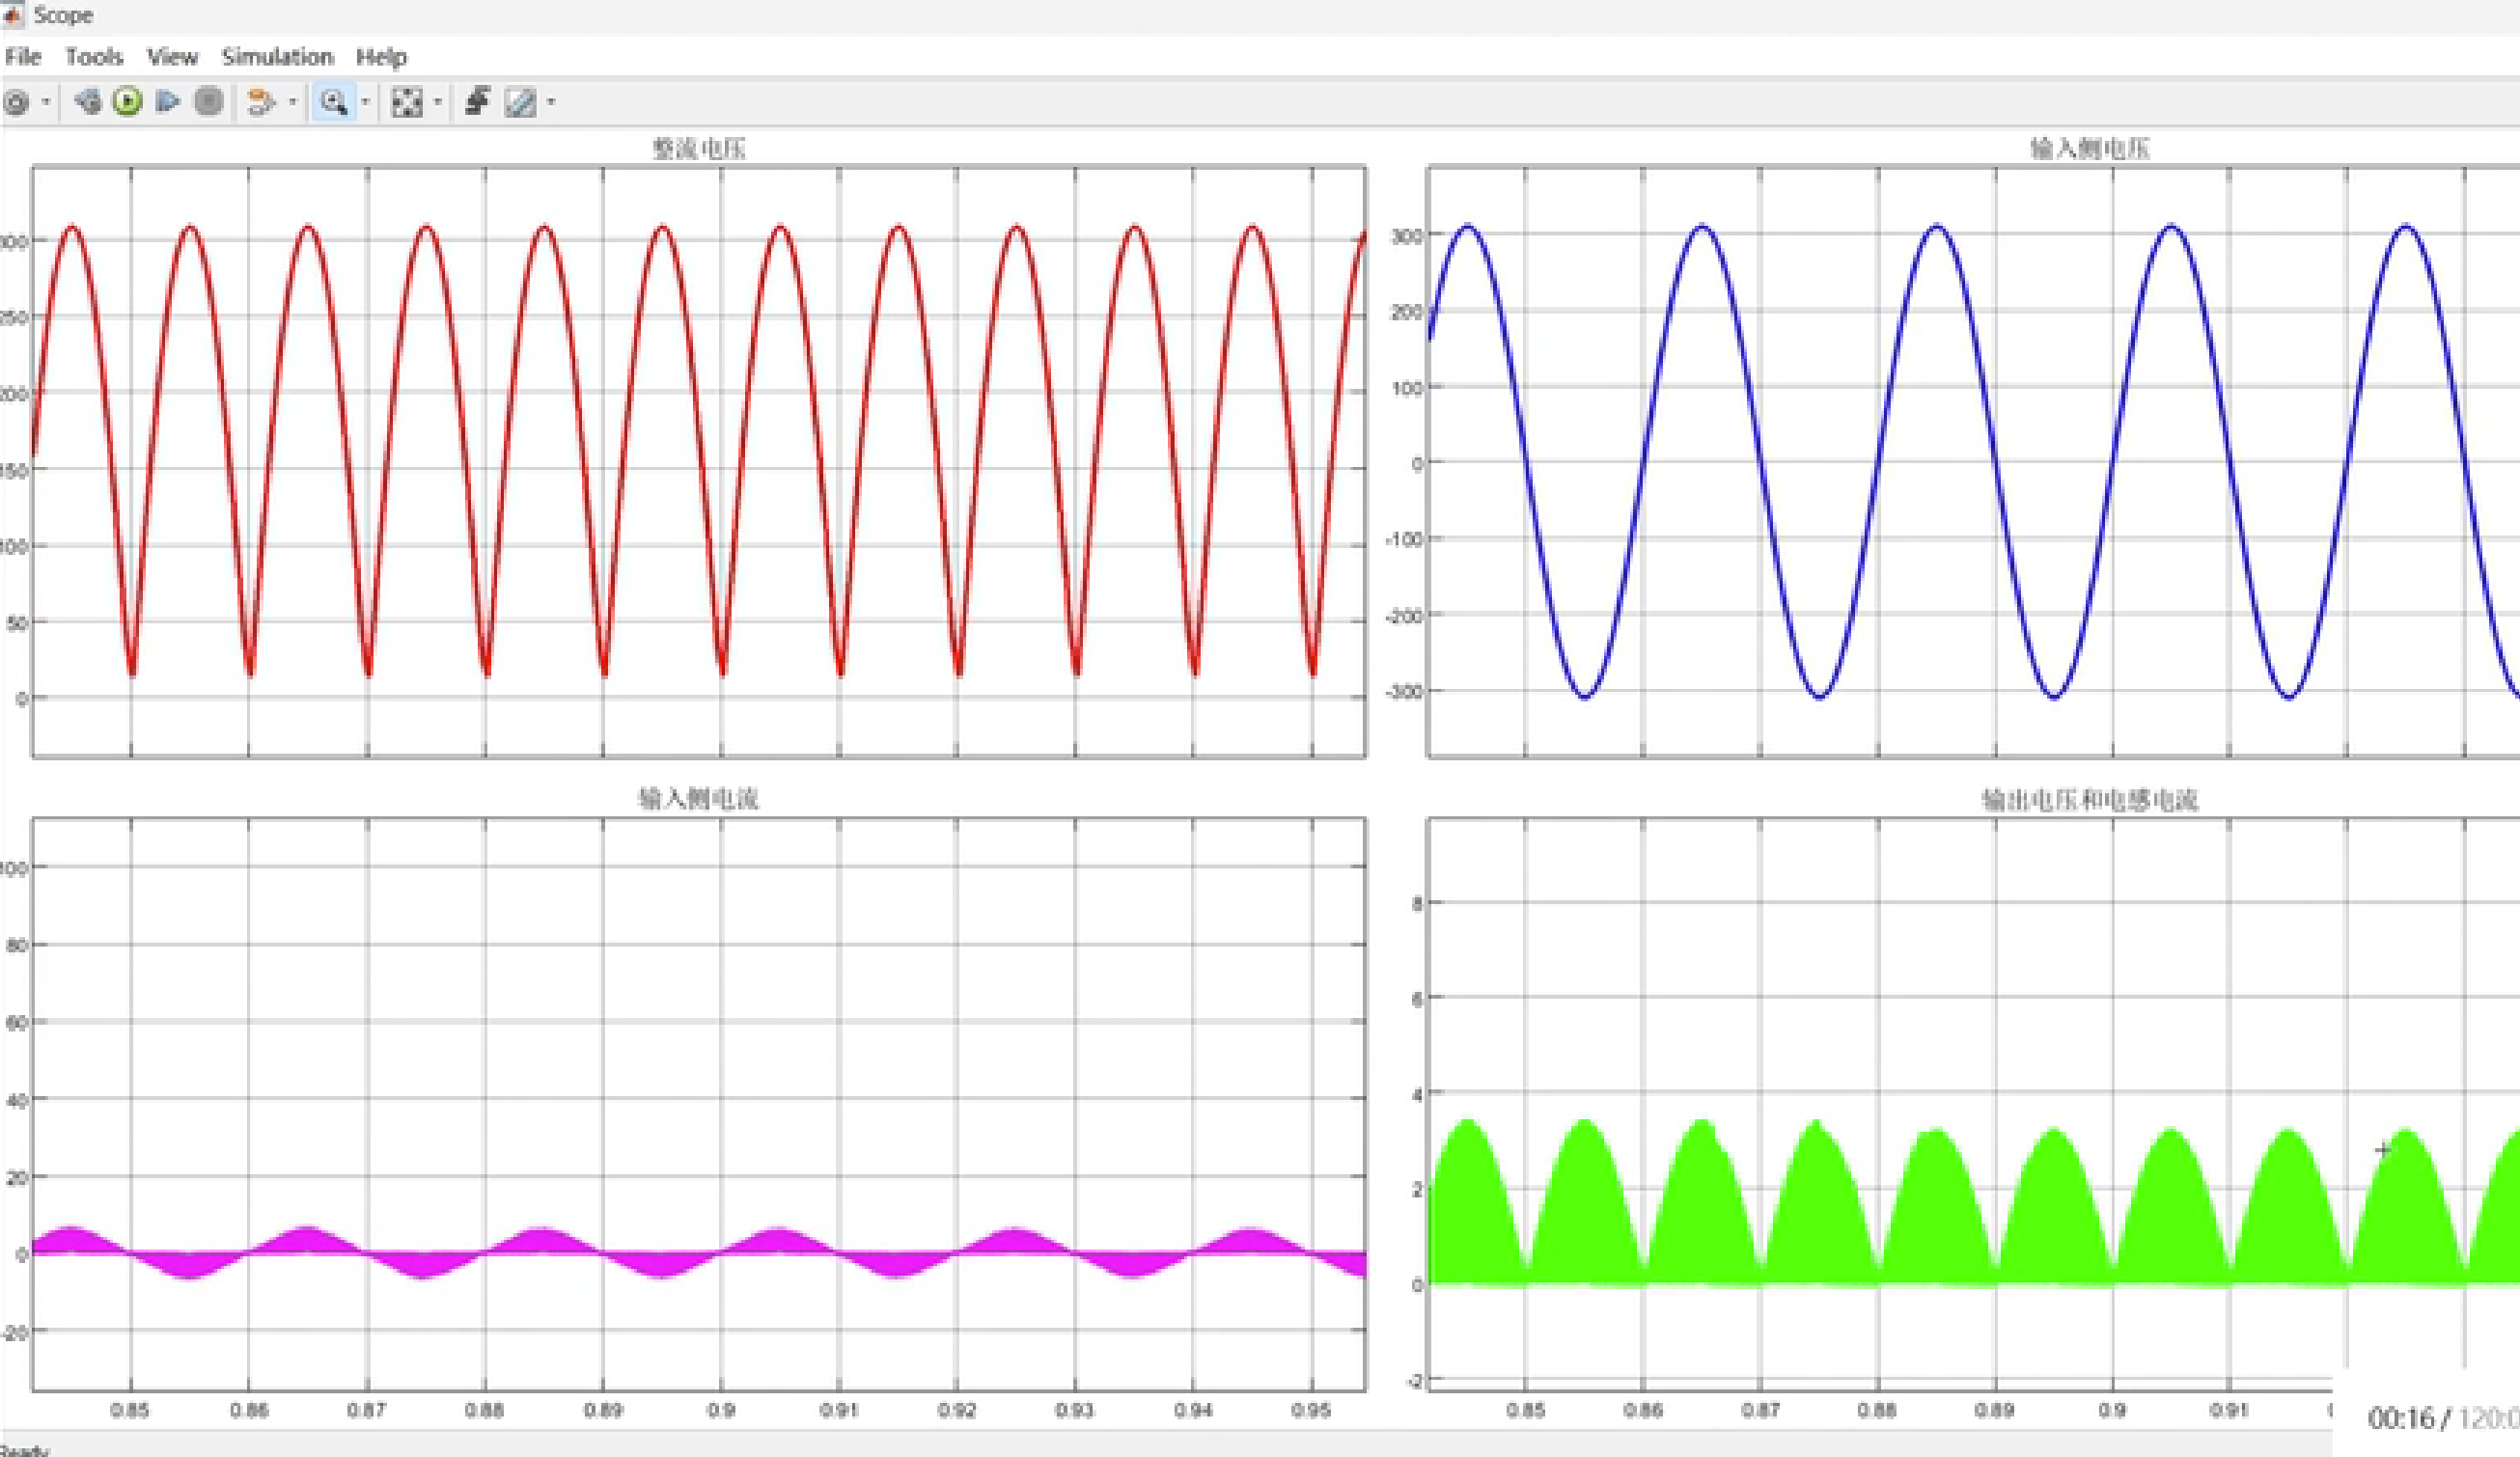Image resolution: width=2520 pixels, height=1457 pixels.
Task: Click inside the red rectified voltage plot
Action: pos(699,462)
